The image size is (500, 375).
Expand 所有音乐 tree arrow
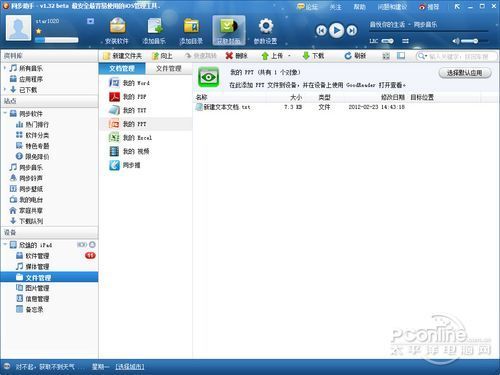(x=5, y=68)
